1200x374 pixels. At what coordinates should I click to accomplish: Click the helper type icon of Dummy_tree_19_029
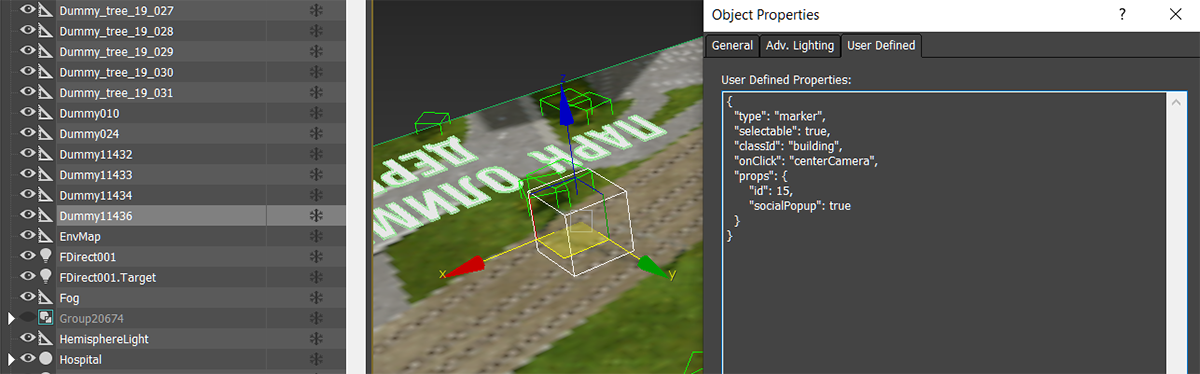(45, 51)
